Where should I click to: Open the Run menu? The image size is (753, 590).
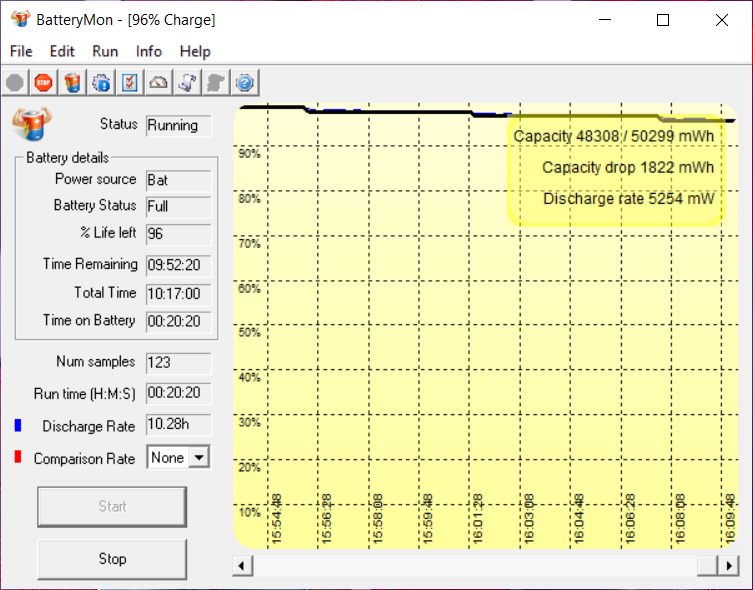pos(105,51)
